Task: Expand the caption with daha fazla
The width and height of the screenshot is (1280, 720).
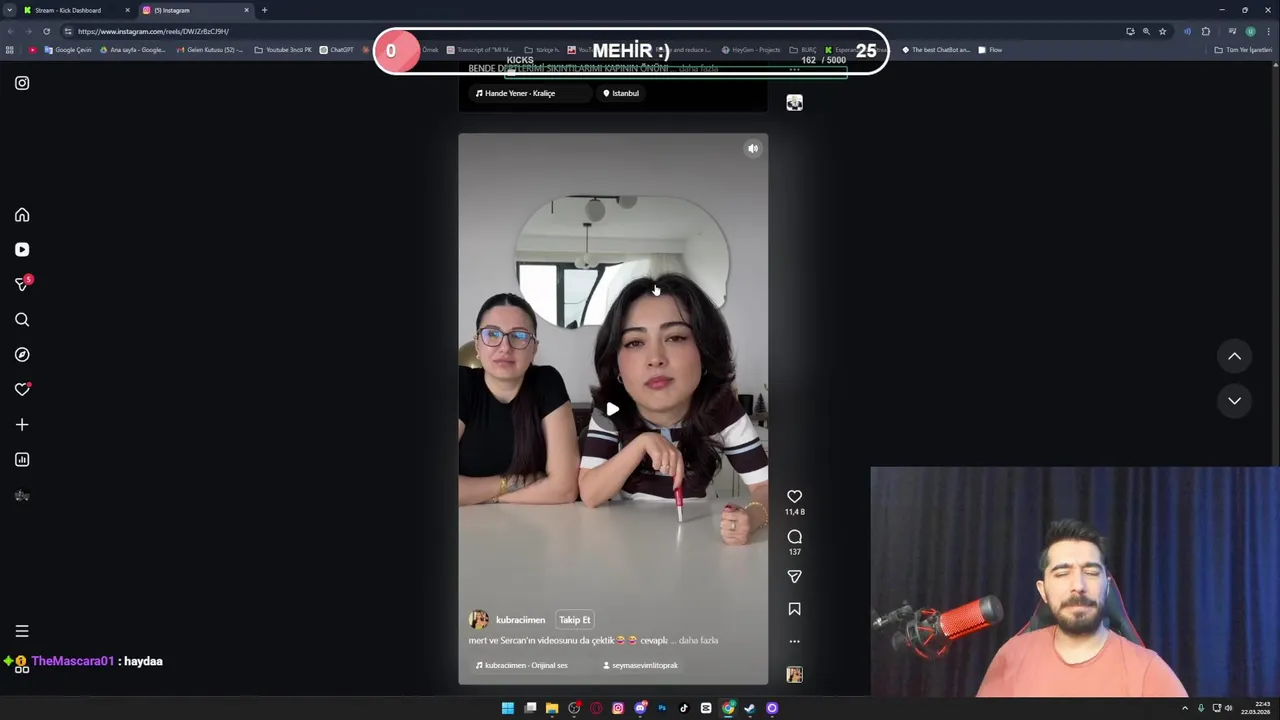Action: 698,641
